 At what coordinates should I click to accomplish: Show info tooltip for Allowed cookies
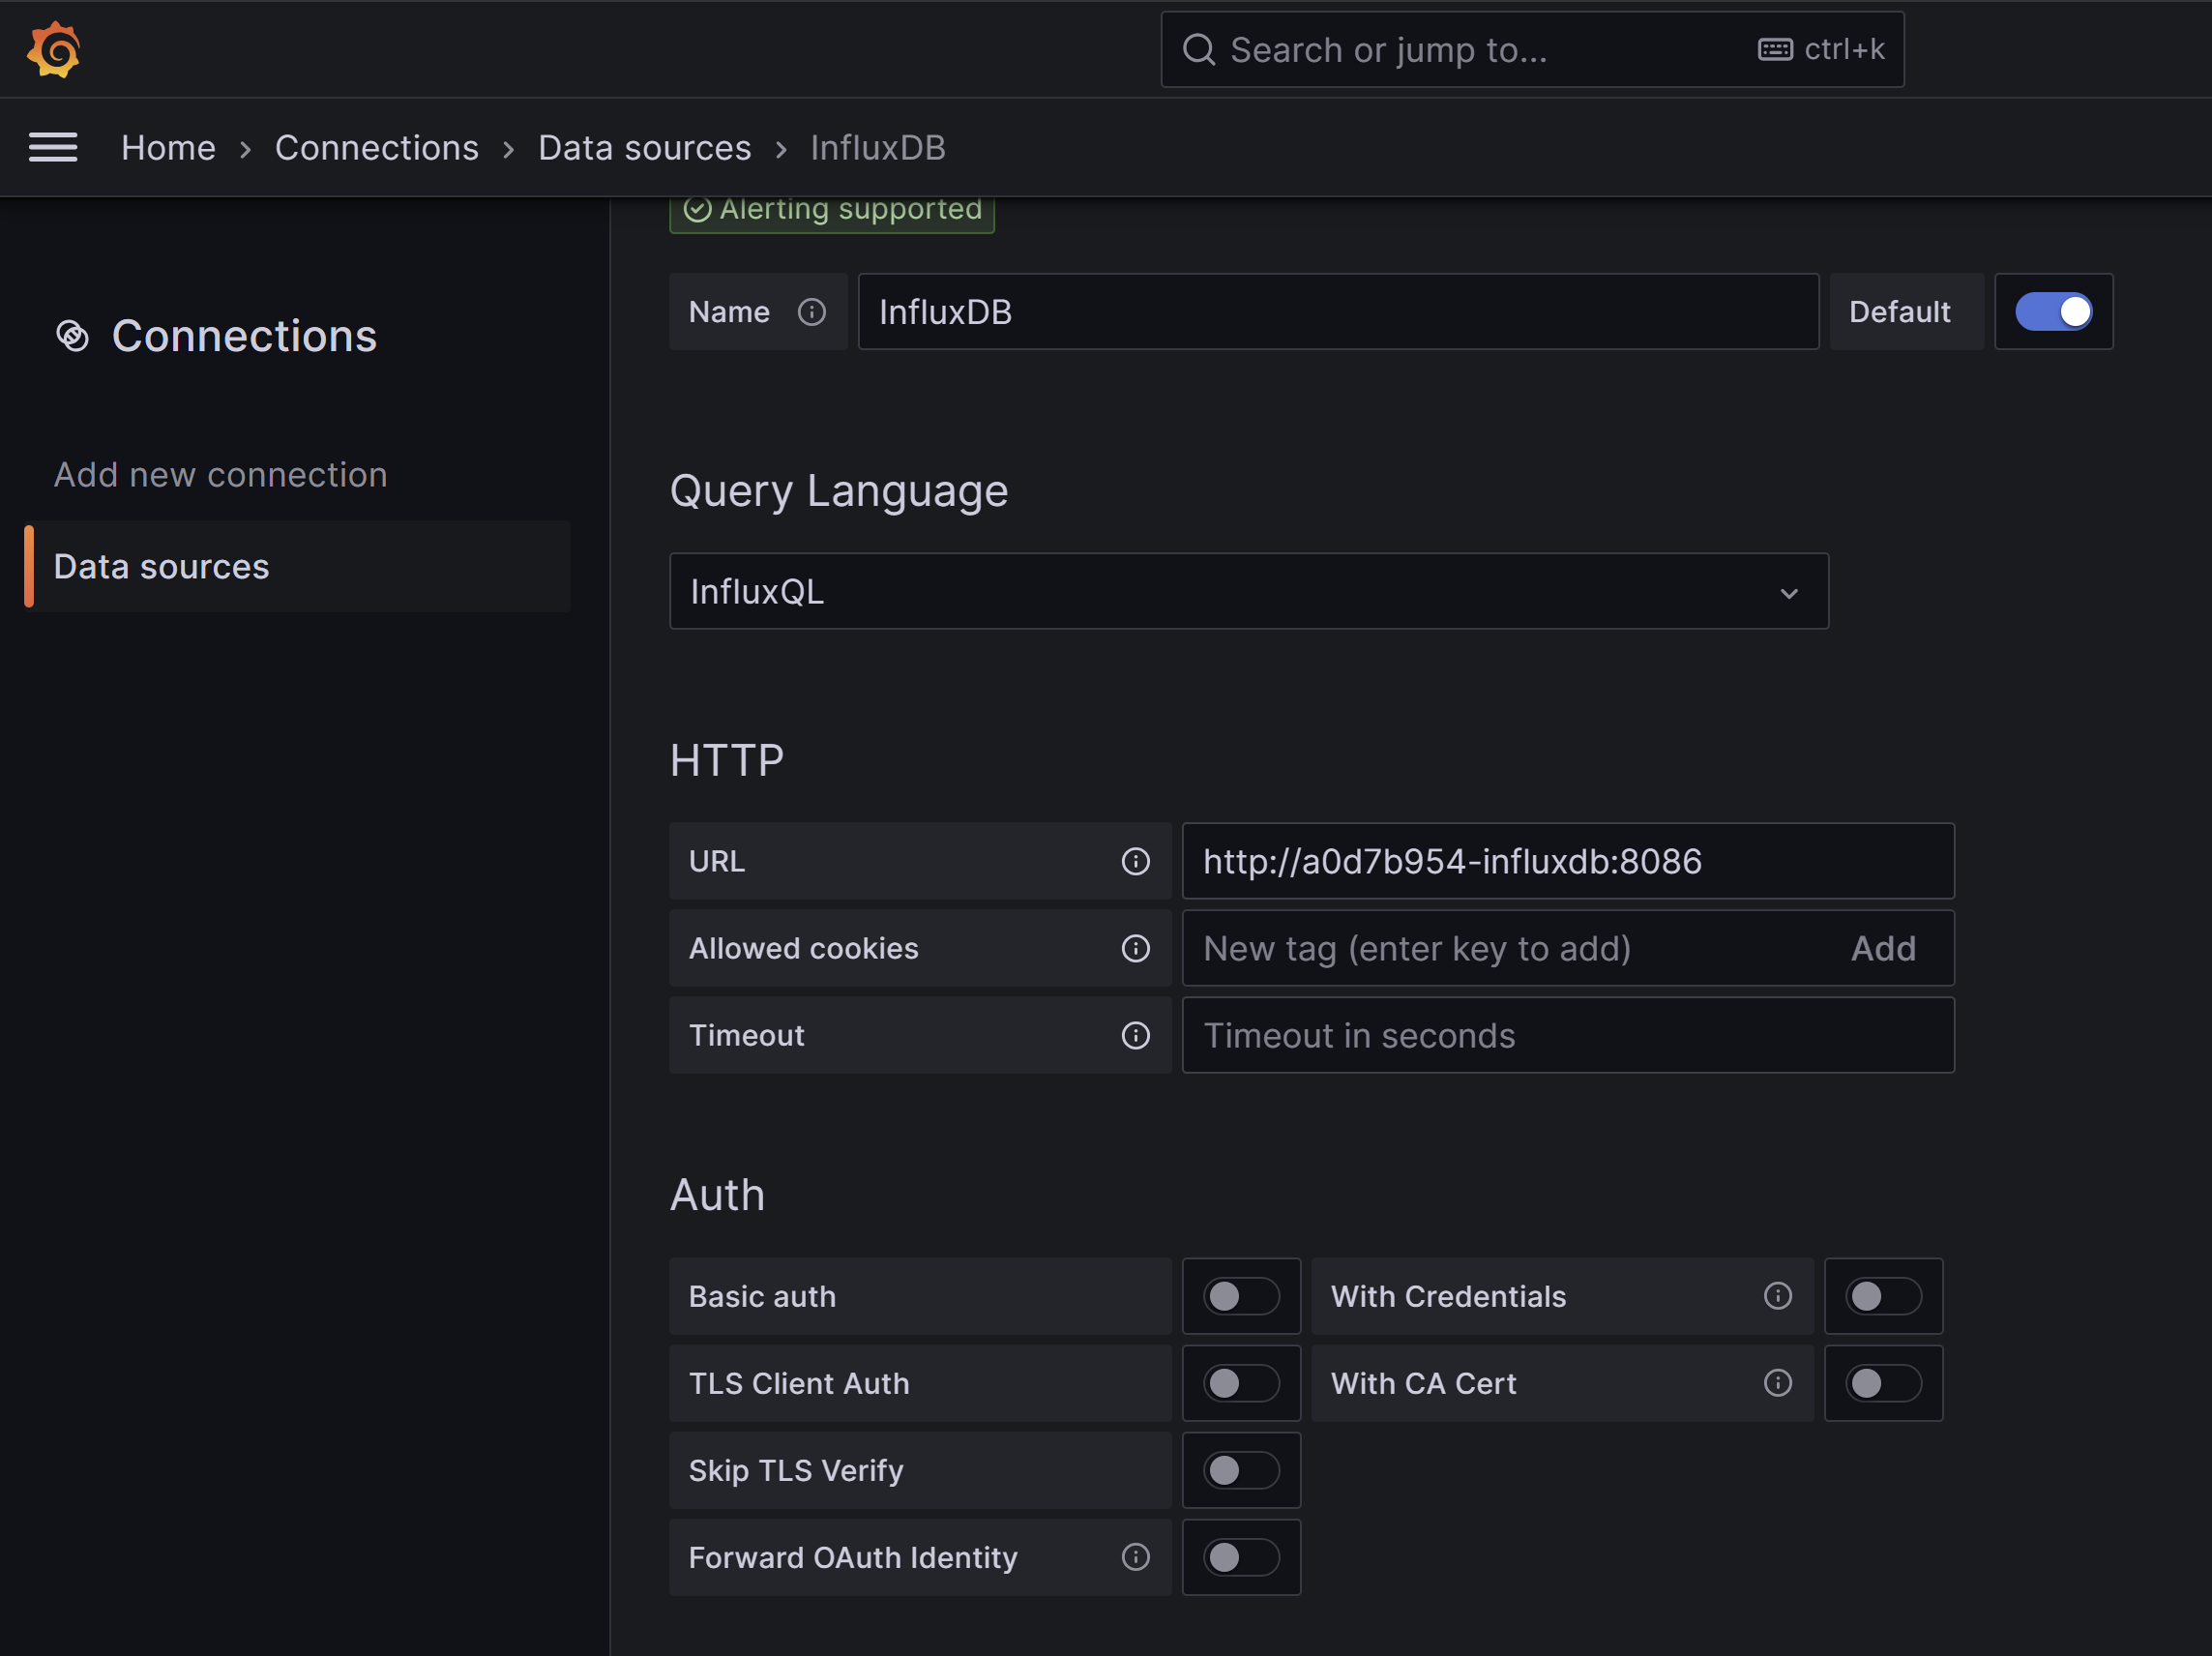(1136, 948)
